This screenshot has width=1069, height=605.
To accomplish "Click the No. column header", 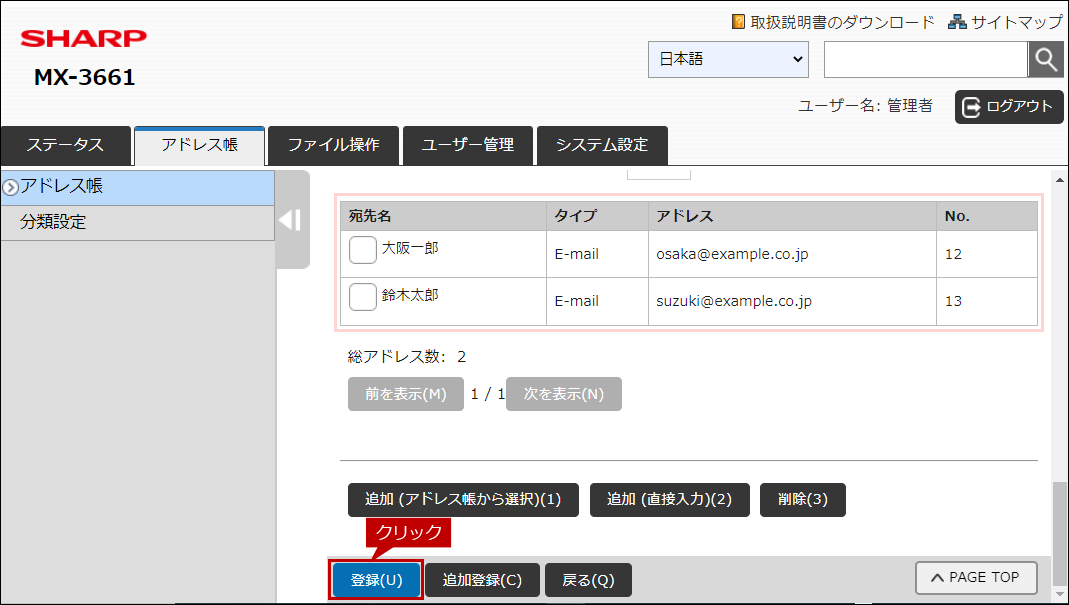I will [987, 216].
